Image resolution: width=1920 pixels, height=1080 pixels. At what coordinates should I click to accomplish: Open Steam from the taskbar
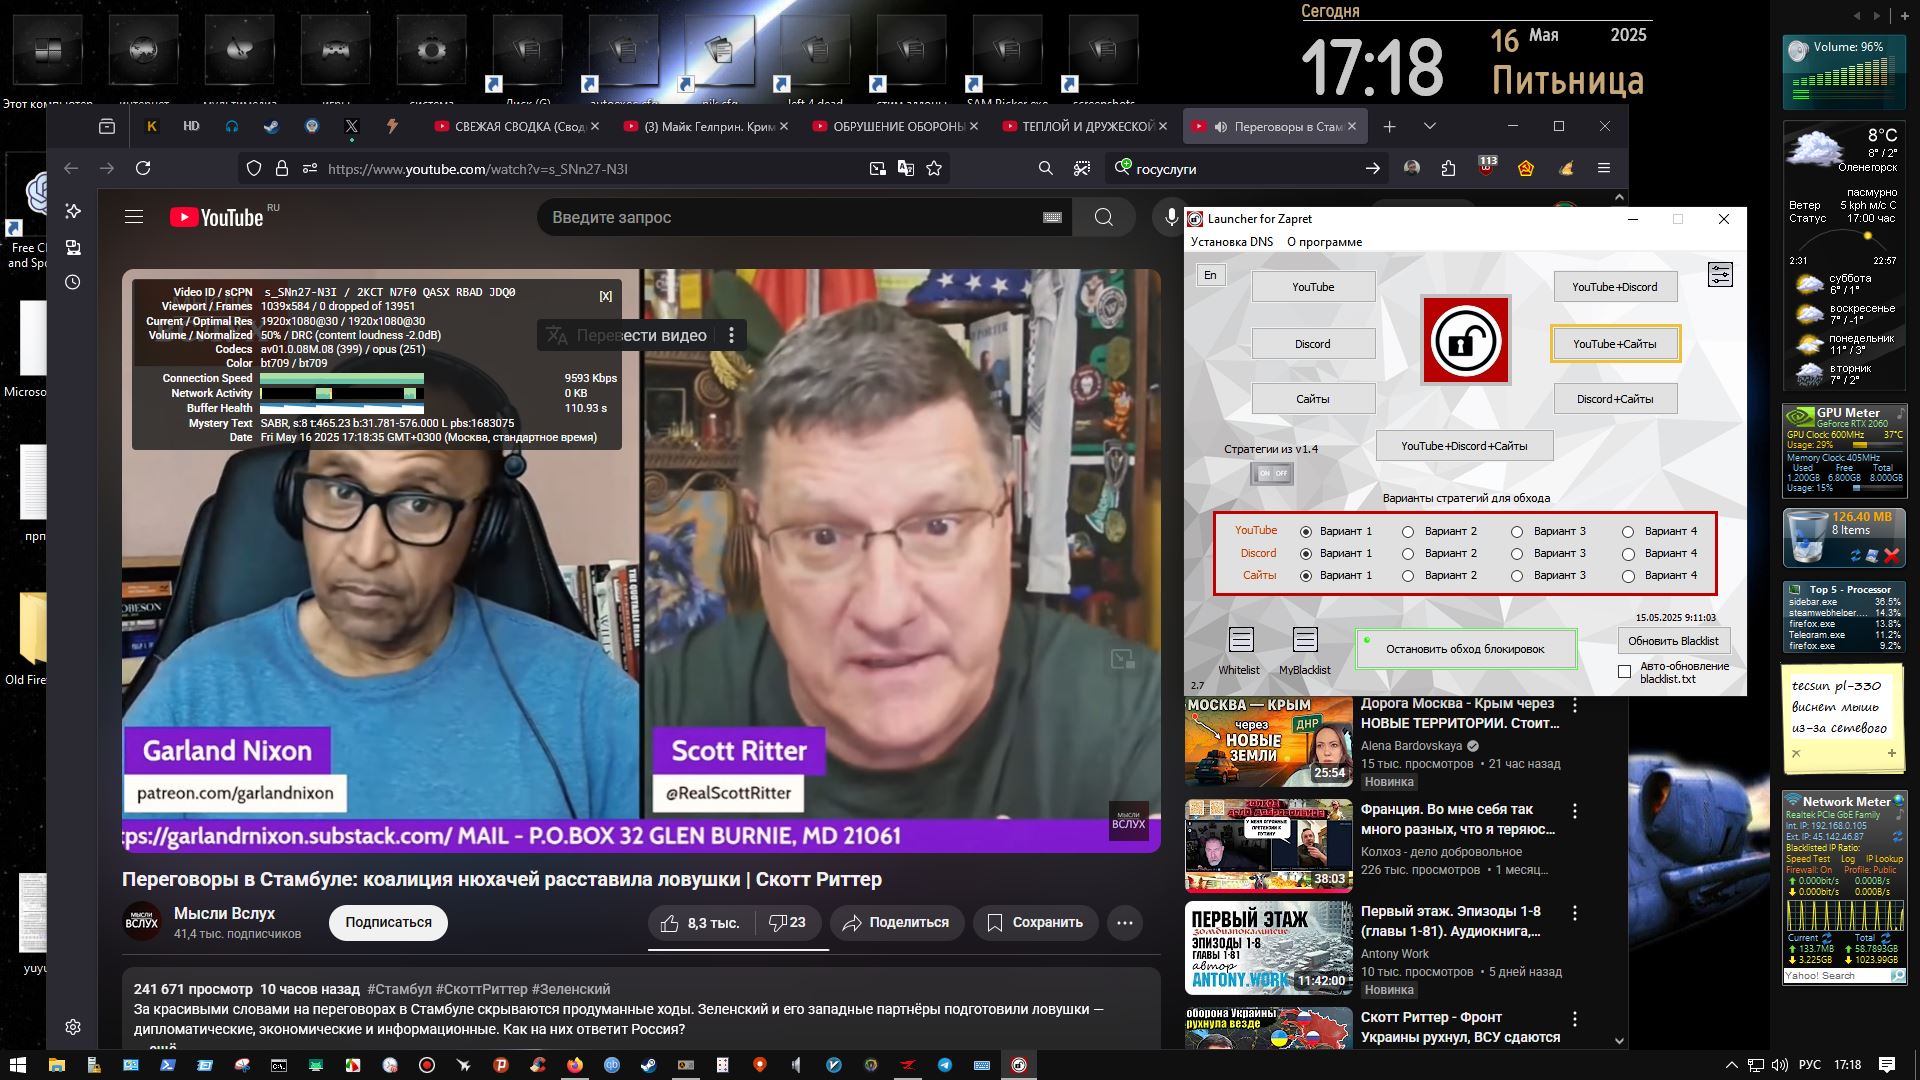coord(648,1065)
